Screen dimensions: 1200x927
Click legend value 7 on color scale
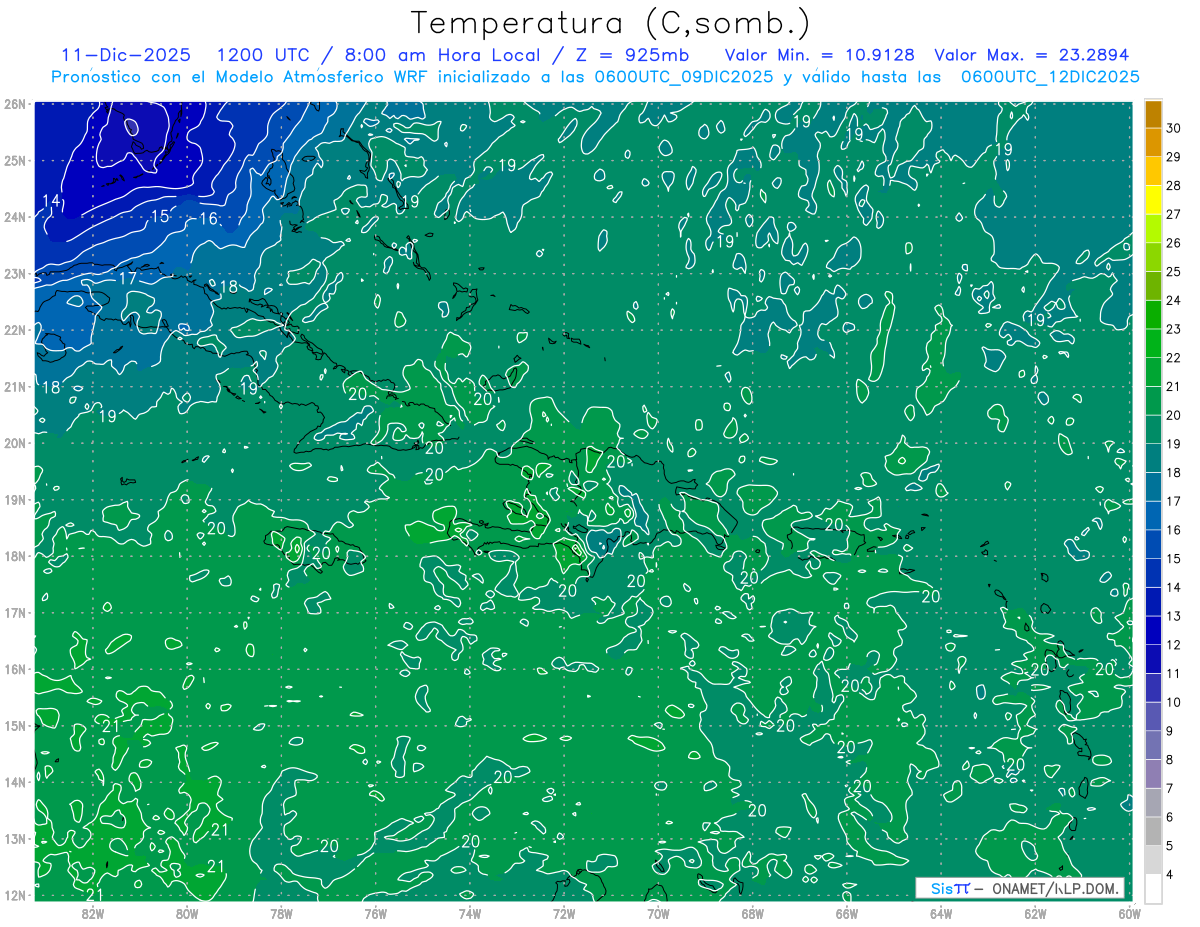pyautogui.click(x=1170, y=788)
